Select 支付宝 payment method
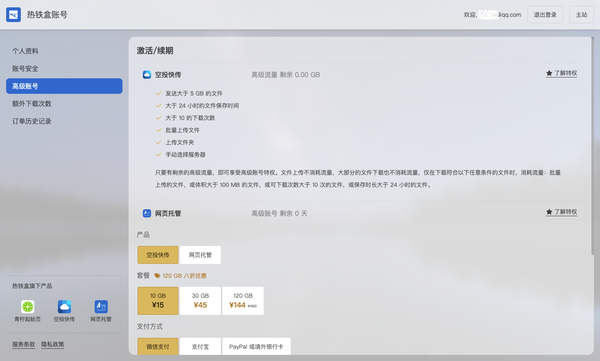The height and width of the screenshot is (361, 600). tap(200, 346)
